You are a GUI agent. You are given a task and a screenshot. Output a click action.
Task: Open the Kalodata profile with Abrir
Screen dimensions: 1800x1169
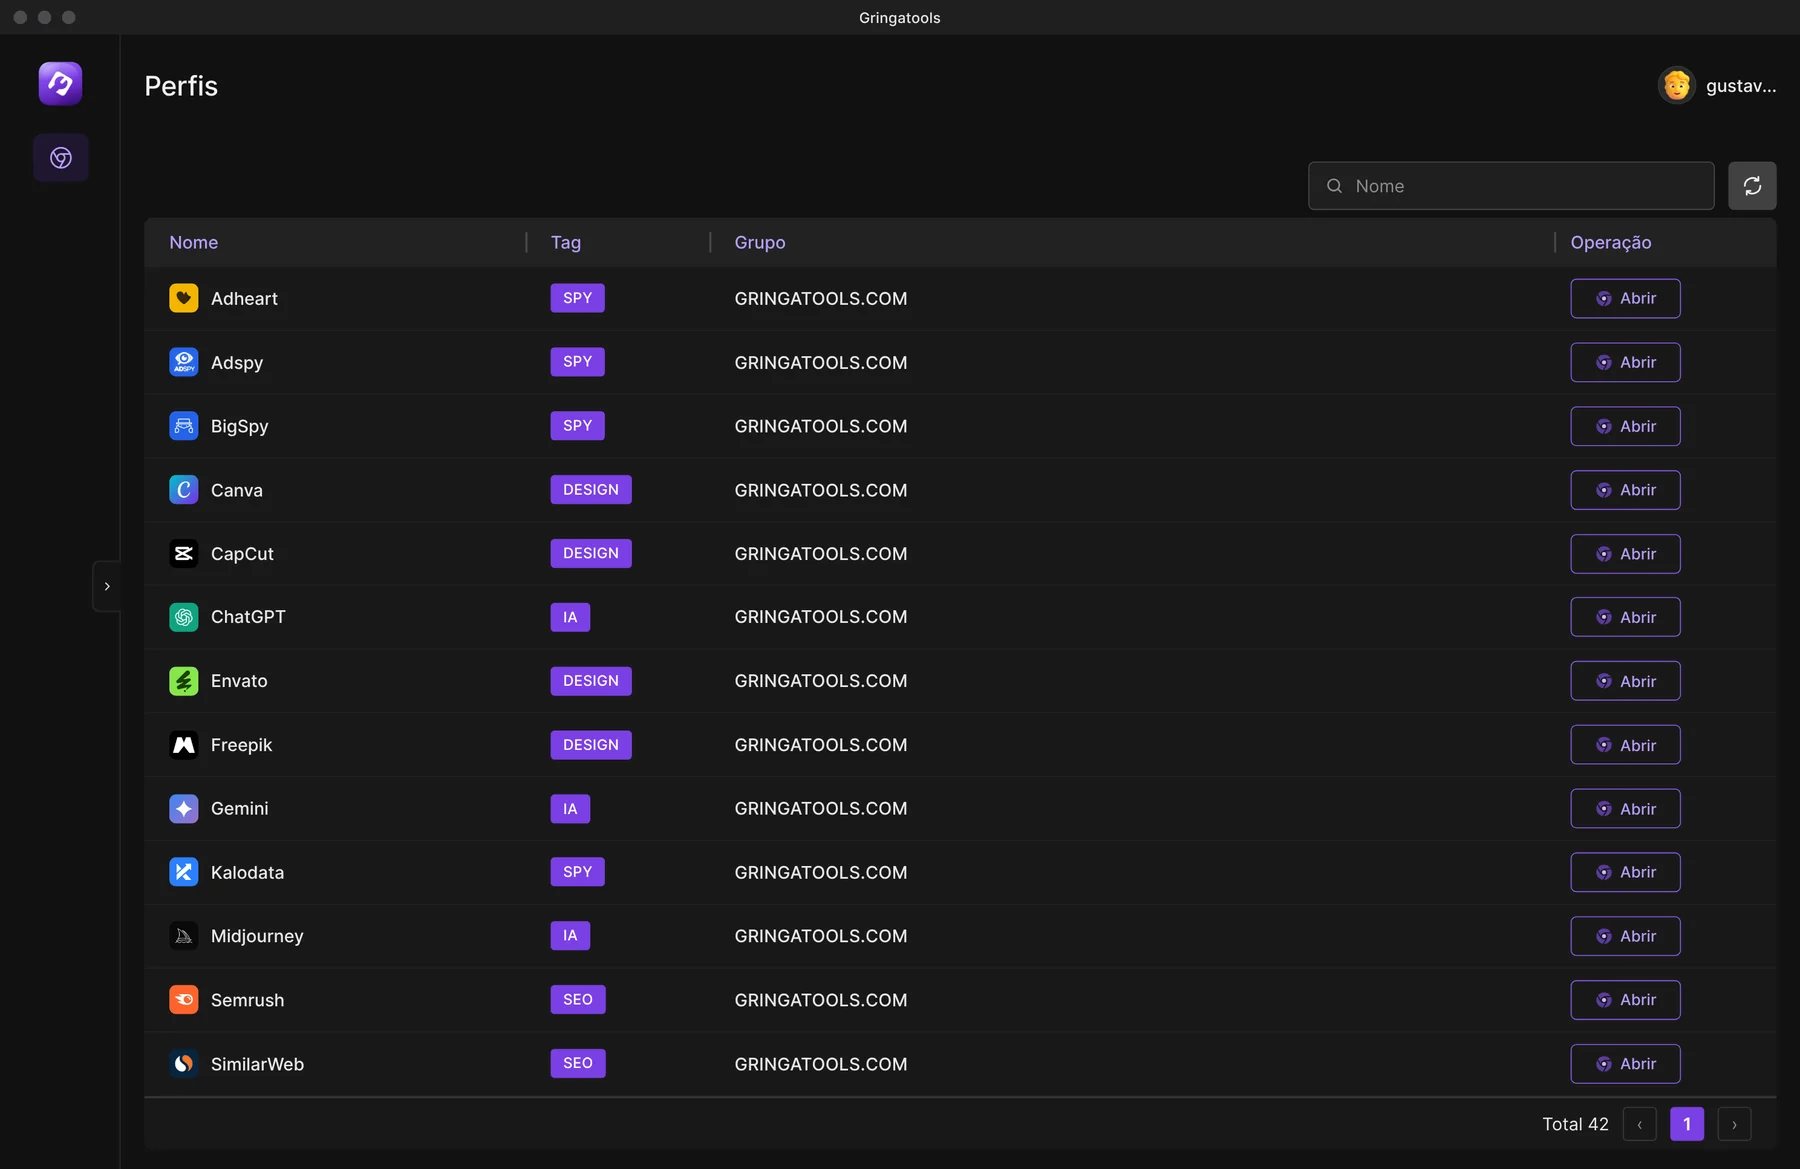(1625, 872)
